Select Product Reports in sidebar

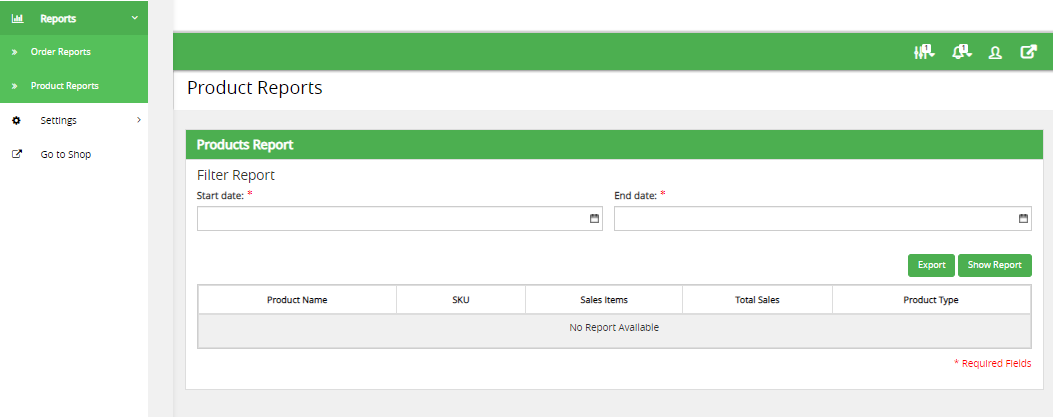click(64, 86)
